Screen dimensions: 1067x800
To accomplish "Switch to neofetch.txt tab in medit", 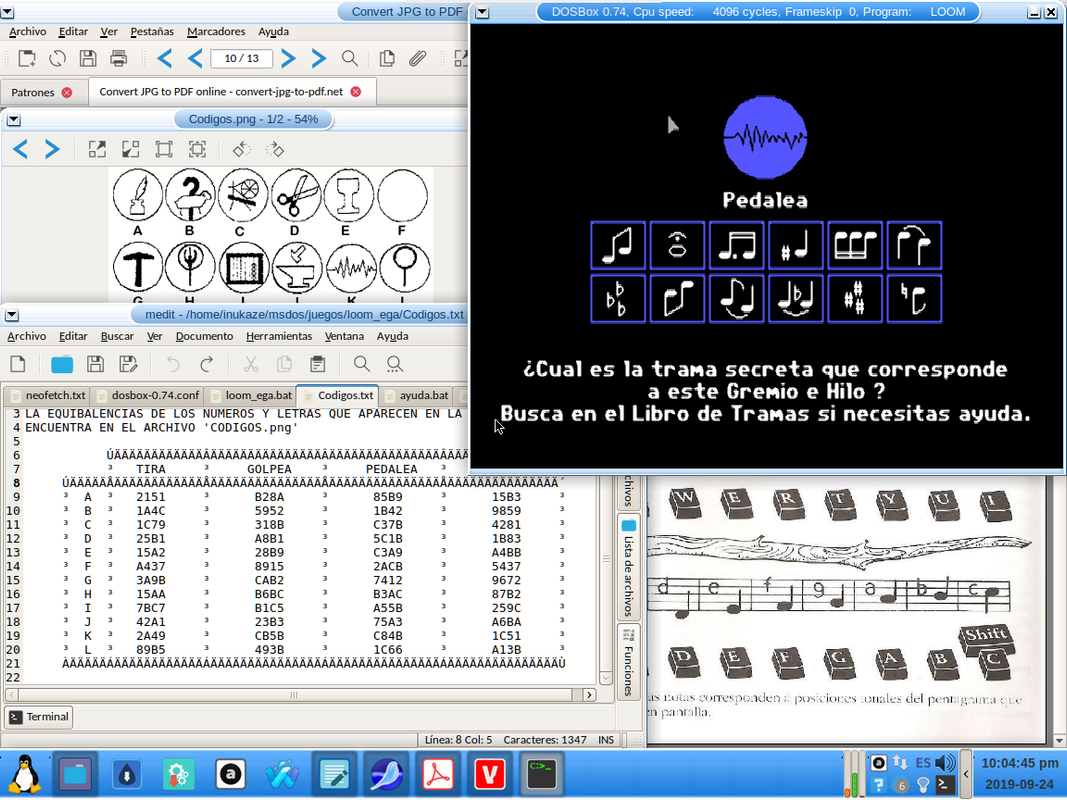I will pyautogui.click(x=48, y=395).
